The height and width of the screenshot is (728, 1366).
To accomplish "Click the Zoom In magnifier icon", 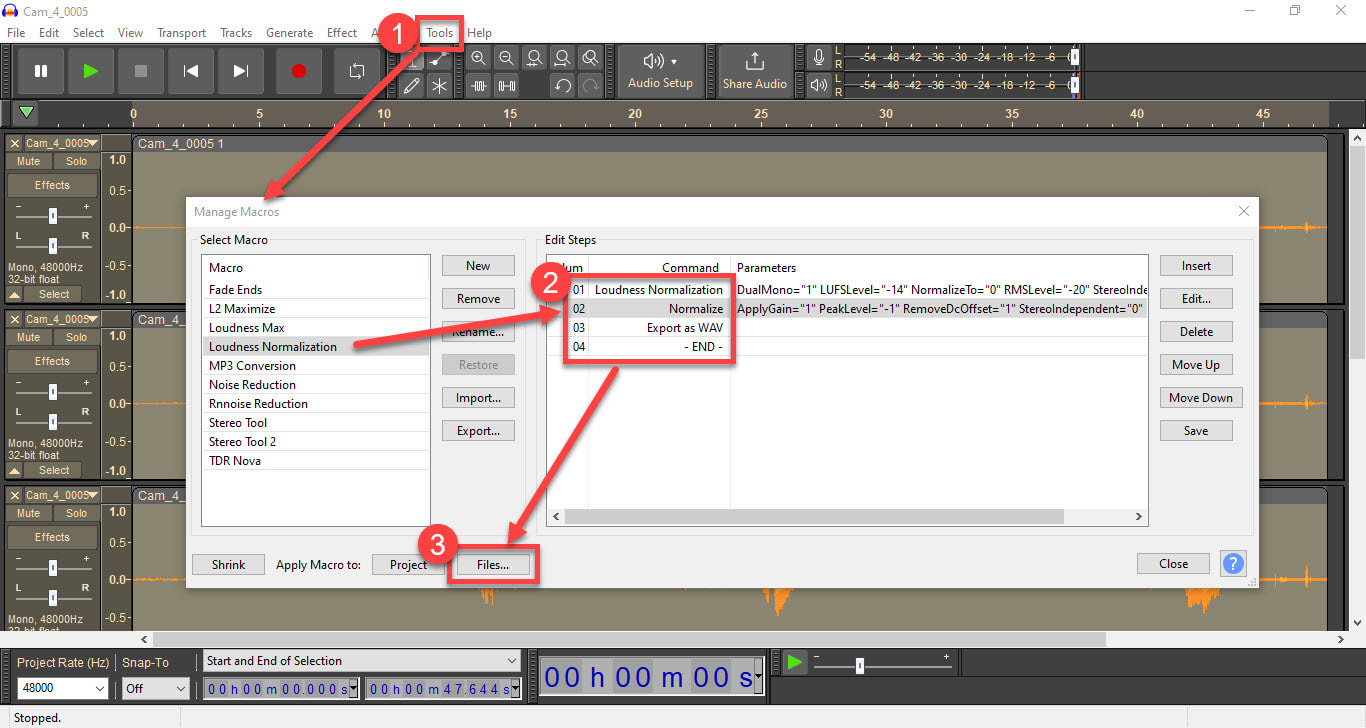I will pos(479,59).
